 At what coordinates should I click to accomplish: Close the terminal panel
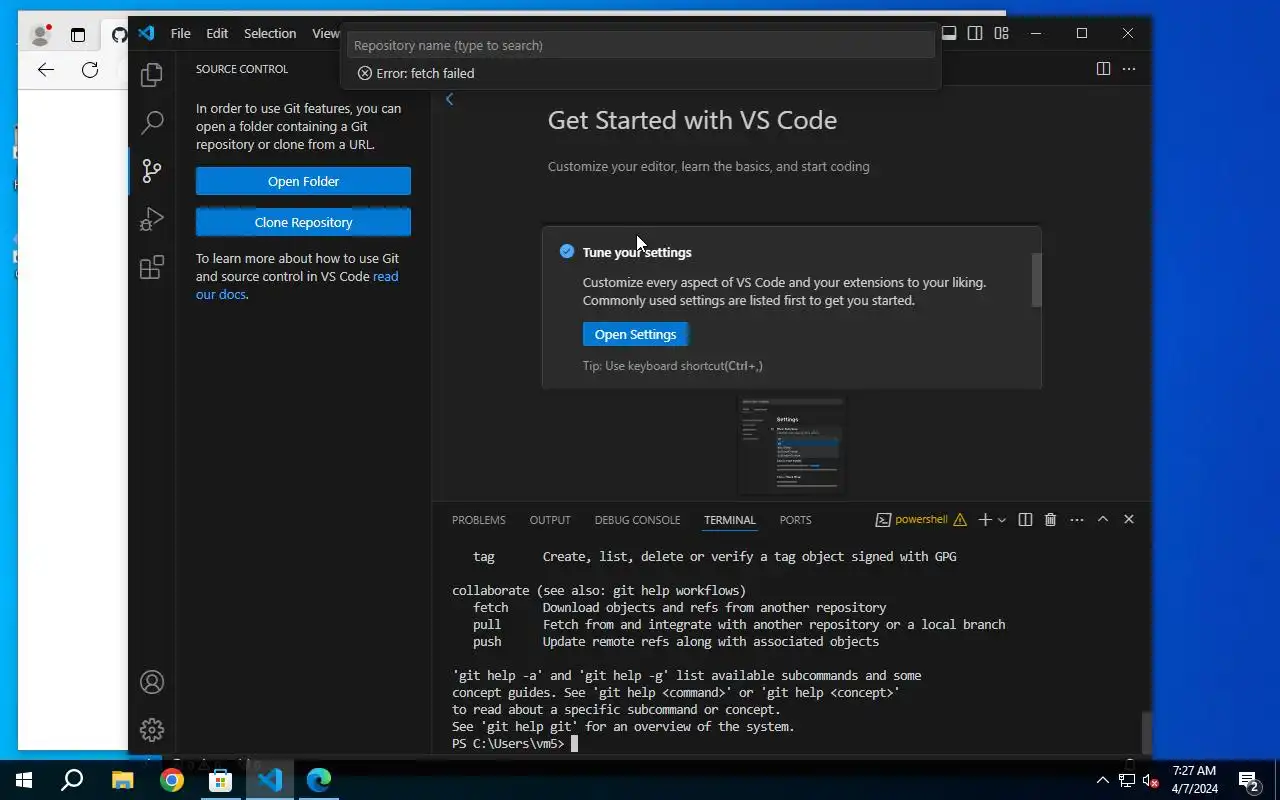coord(1129,519)
